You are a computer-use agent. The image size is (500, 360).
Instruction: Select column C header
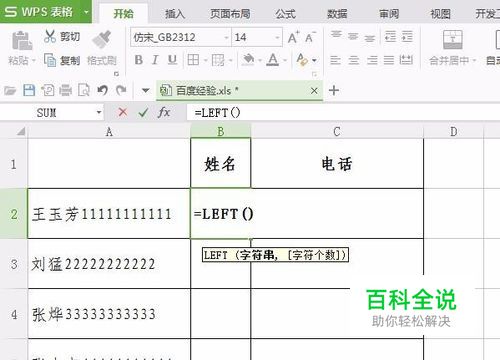coord(337,132)
